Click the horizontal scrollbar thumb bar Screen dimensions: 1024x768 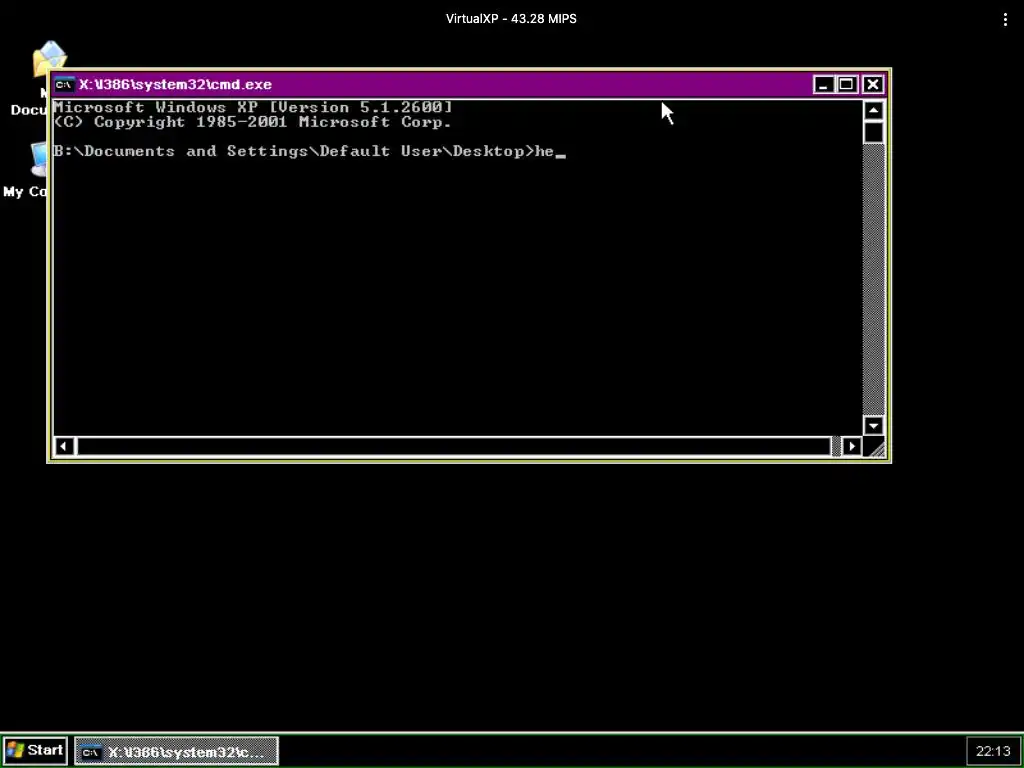(454, 446)
